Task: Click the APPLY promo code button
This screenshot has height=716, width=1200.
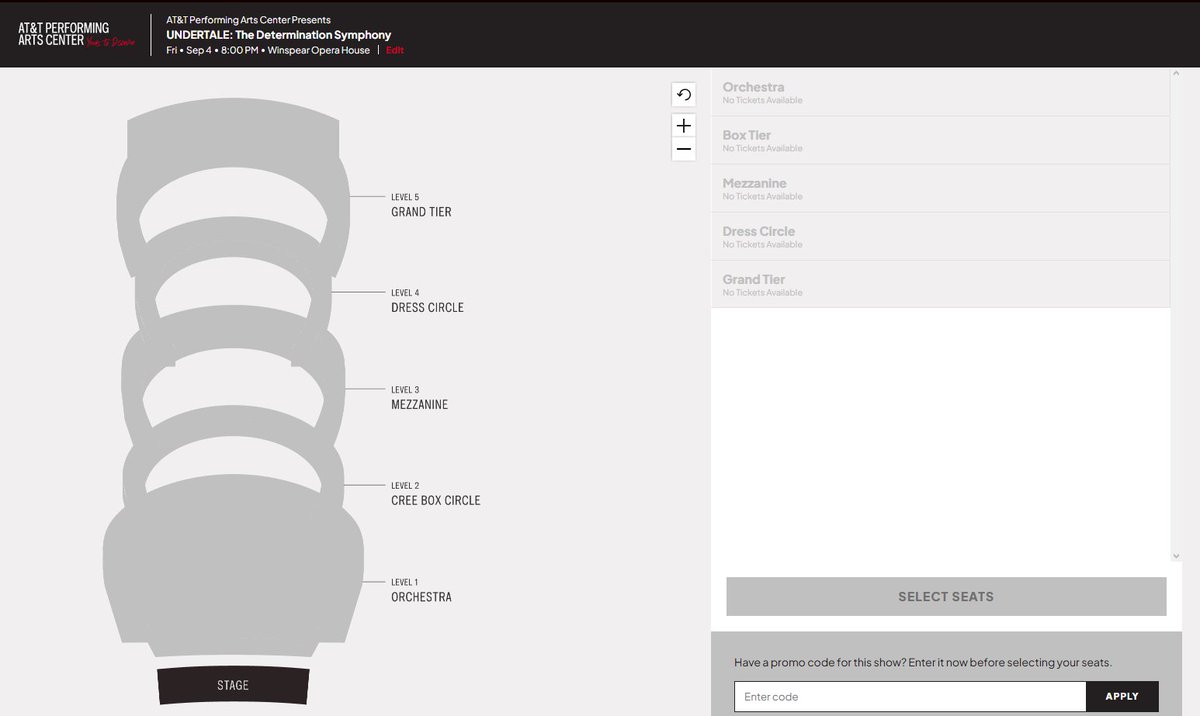Action: [x=1122, y=696]
